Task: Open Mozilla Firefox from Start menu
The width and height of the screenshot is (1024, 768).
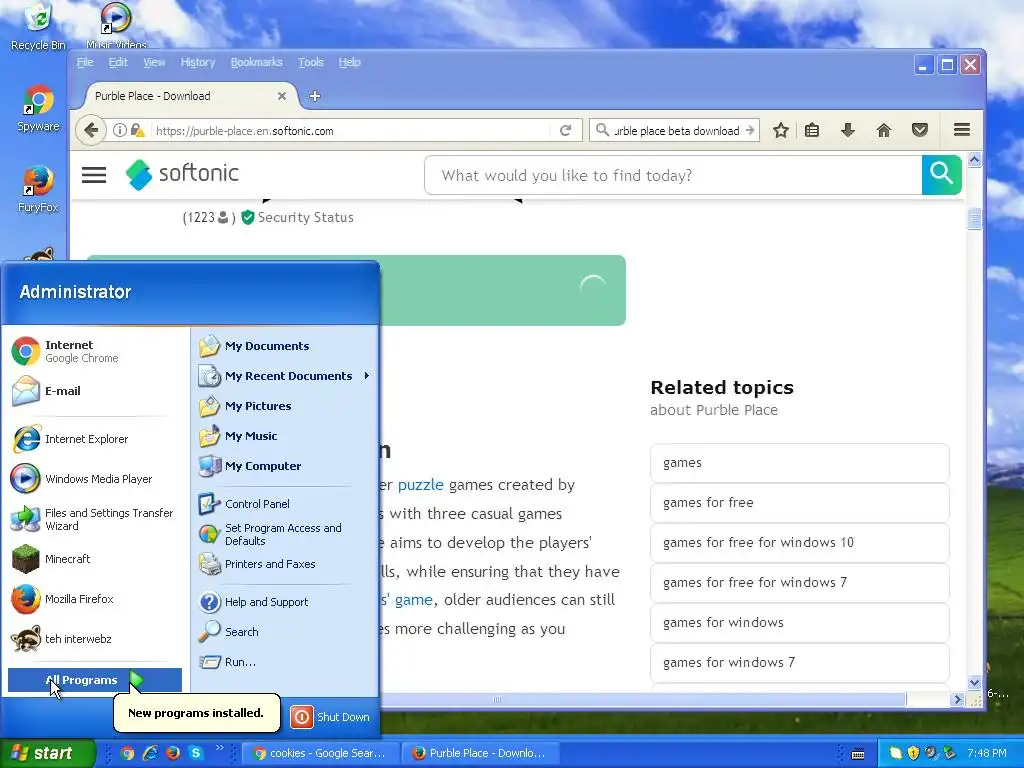Action: [96, 599]
